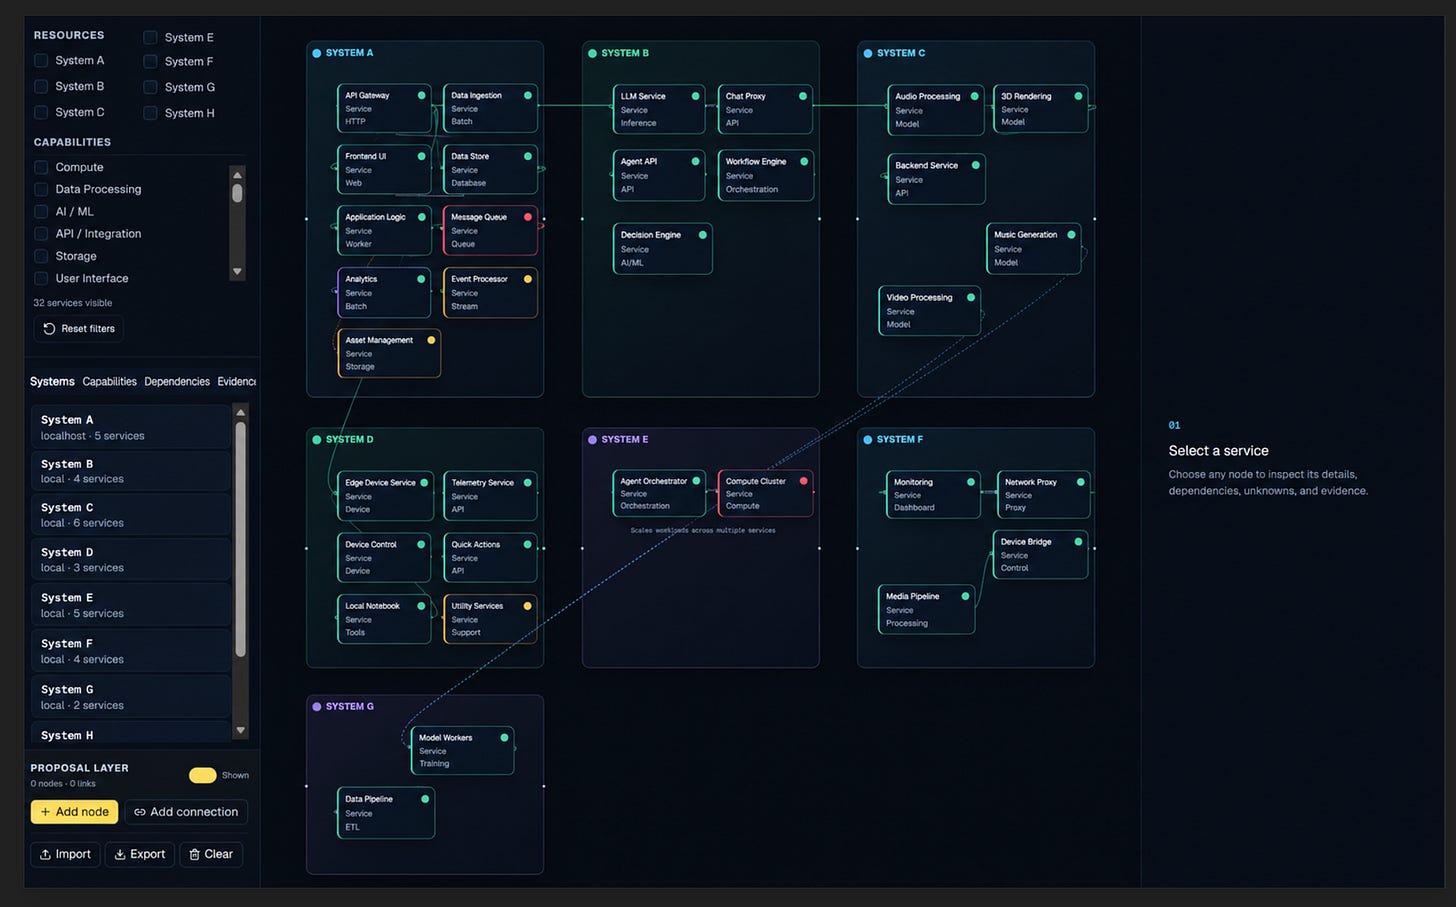This screenshot has height=907, width=1456.
Task: Select the Message Queue node
Action: 490,230
